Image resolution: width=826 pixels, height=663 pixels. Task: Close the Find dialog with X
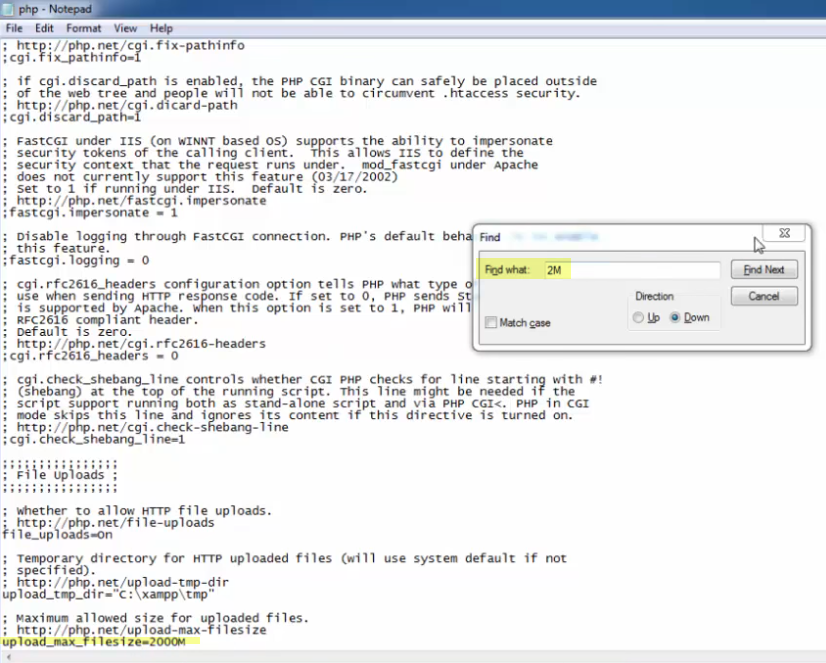[x=784, y=233]
